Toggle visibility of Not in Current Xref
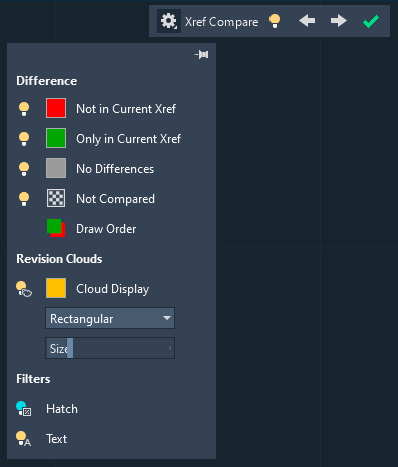 point(24,109)
